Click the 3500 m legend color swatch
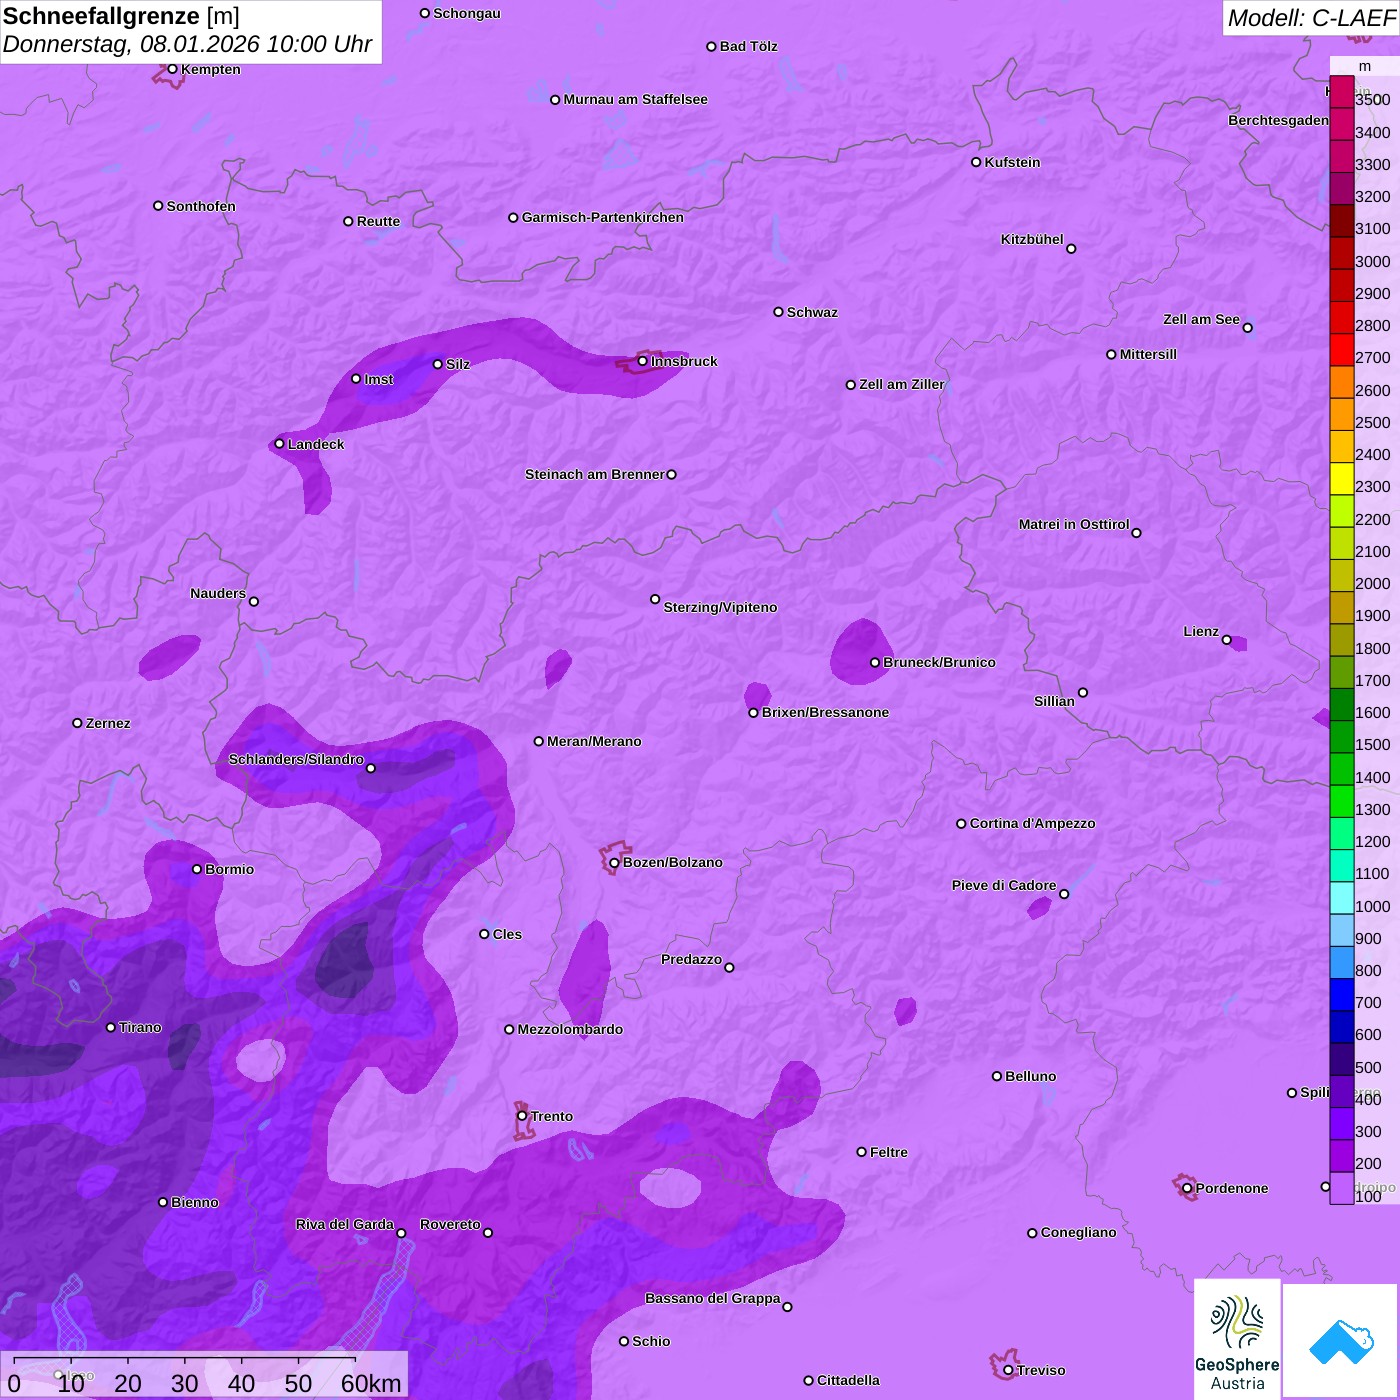The height and width of the screenshot is (1400, 1400). coord(1342,92)
